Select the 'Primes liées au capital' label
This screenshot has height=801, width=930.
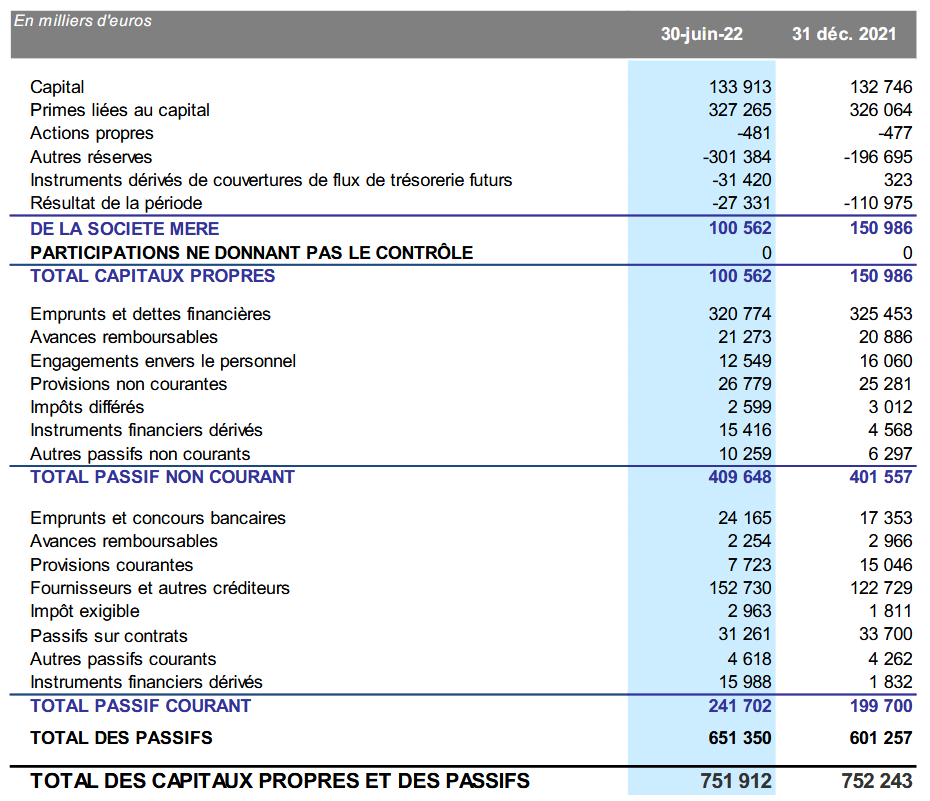pos(120,110)
